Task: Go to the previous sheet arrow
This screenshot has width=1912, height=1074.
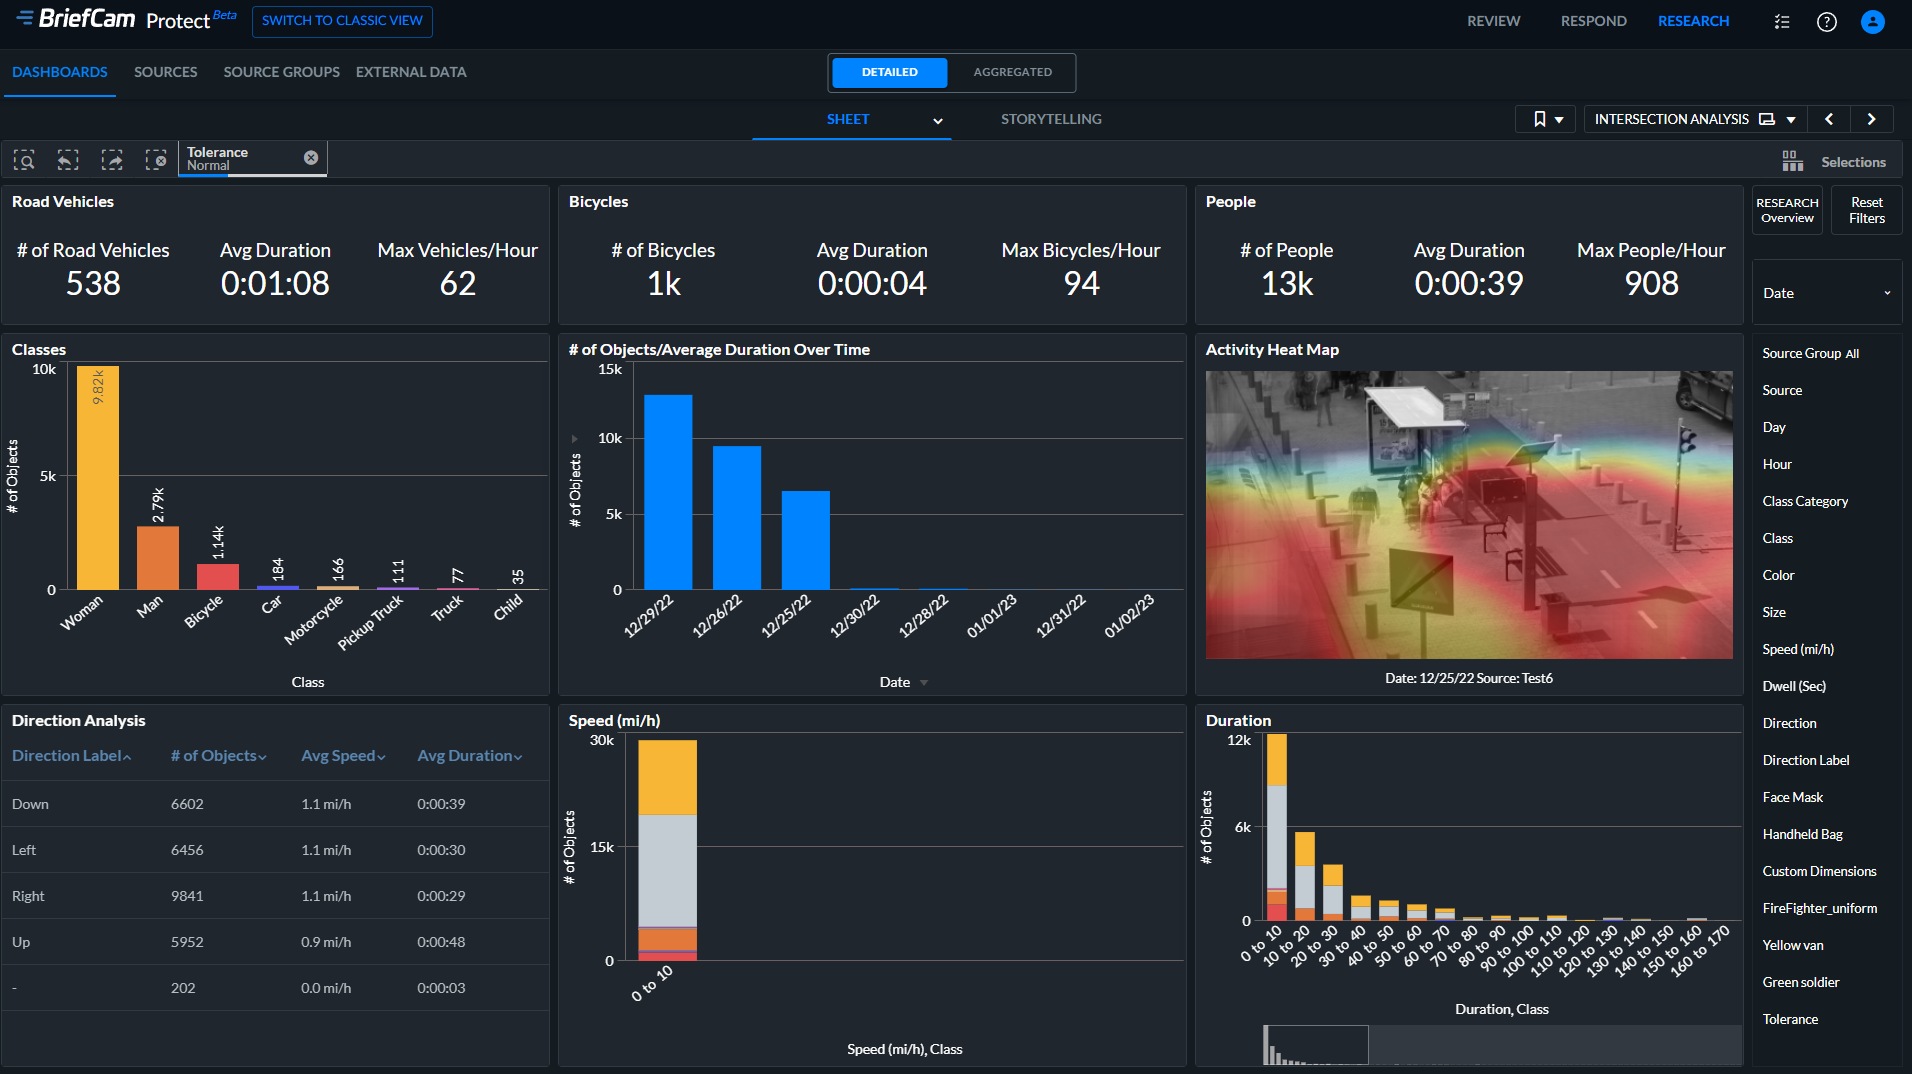Action: click(x=1829, y=119)
